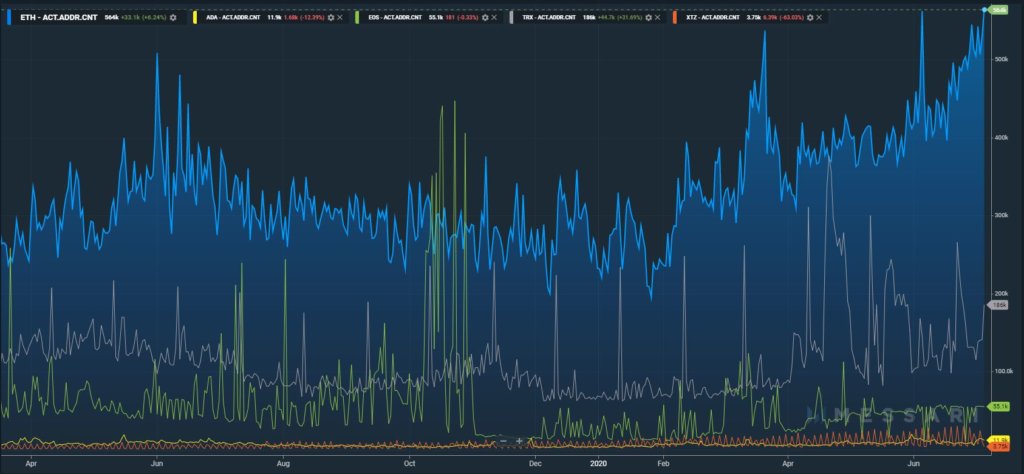The width and height of the screenshot is (1024, 474).
Task: Select ETH - ACT.ADDR.CNT legend label
Action: pyautogui.click(x=59, y=18)
